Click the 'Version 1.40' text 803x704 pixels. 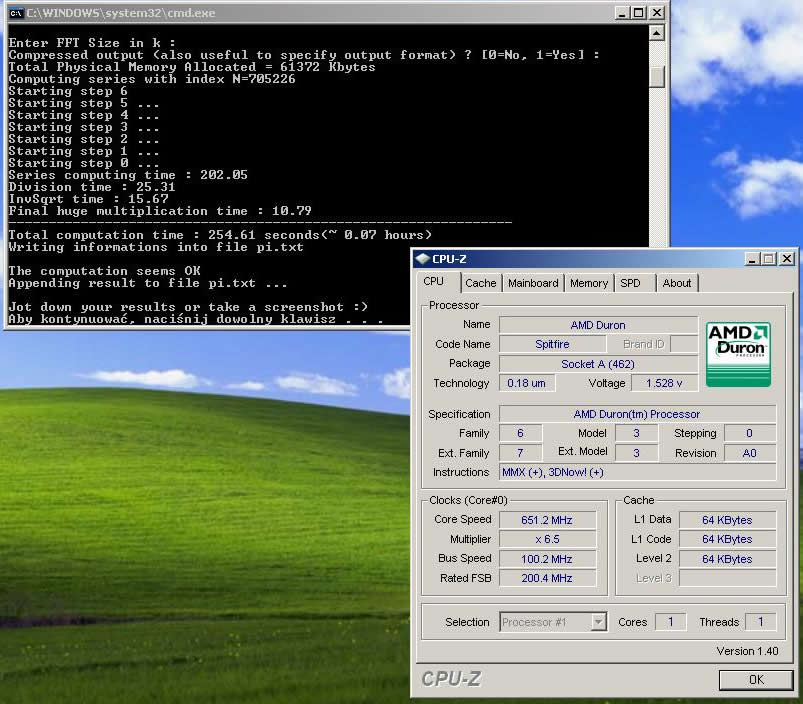point(747,651)
